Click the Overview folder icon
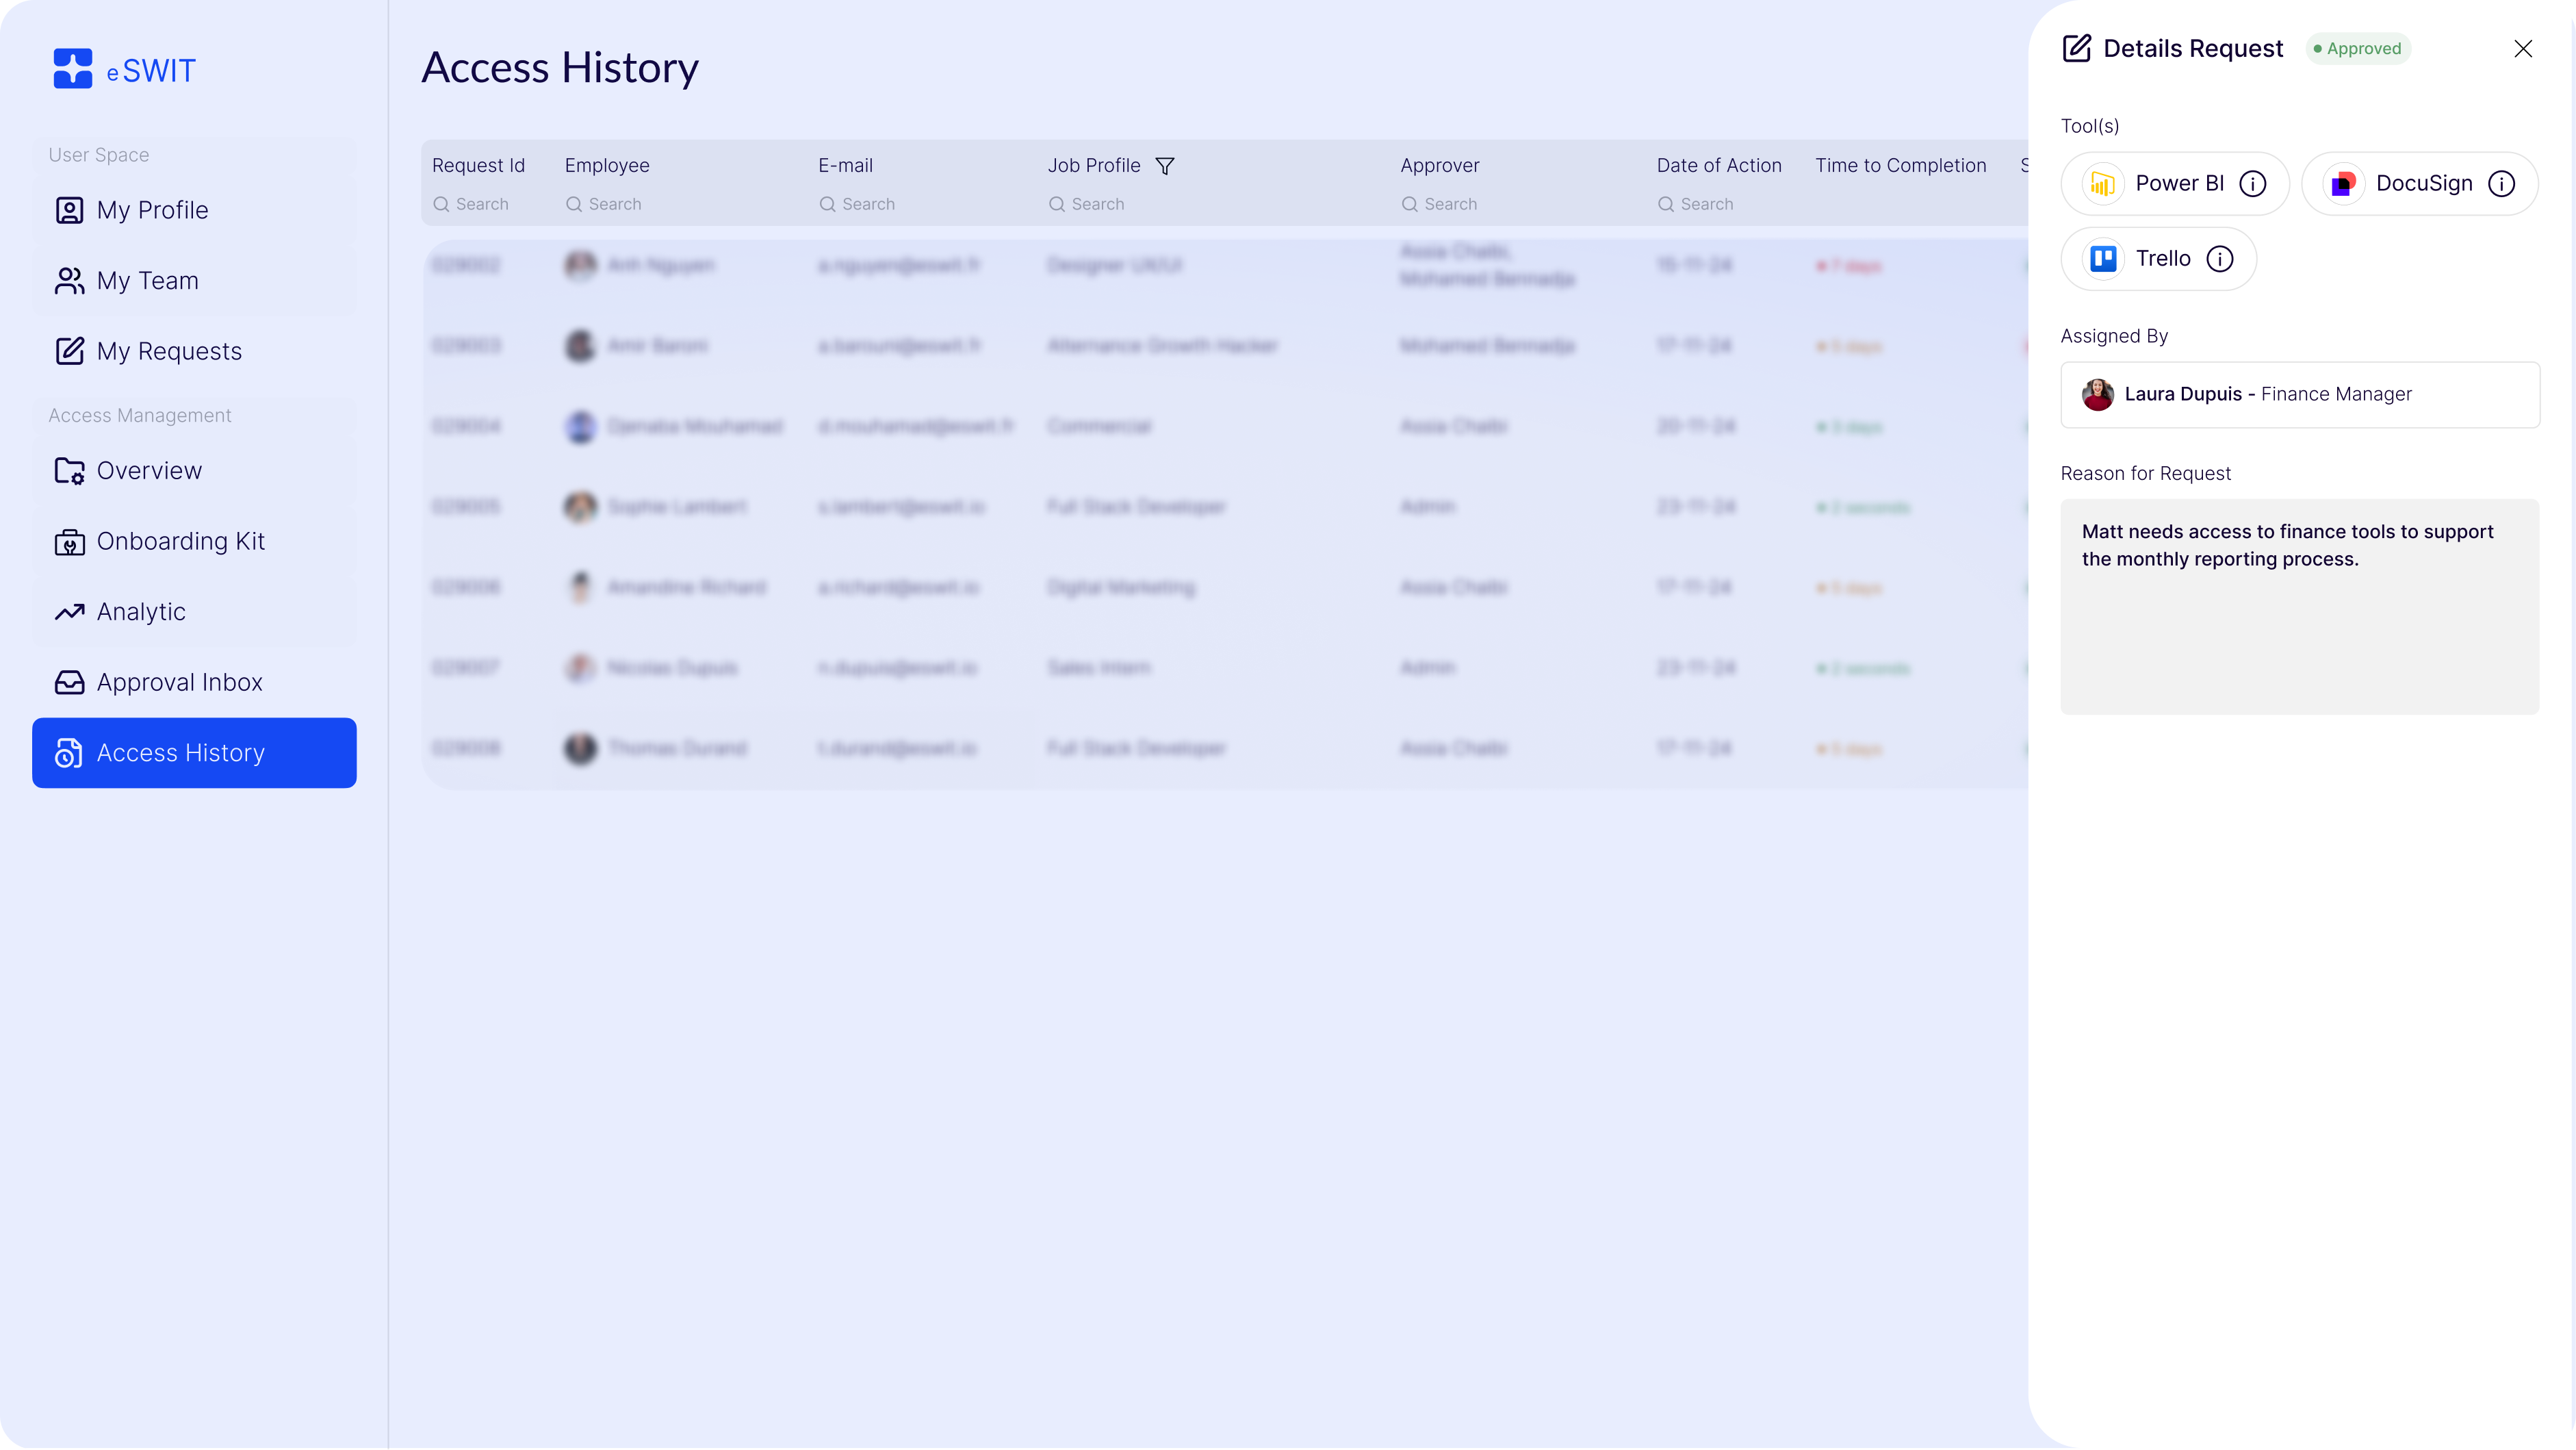The width and height of the screenshot is (2576, 1450). (x=69, y=471)
